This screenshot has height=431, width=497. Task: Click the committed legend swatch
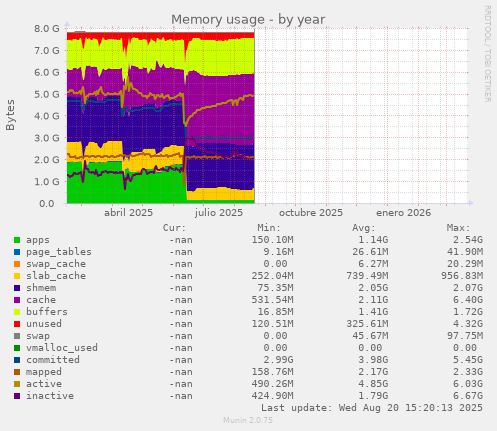pyautogui.click(x=17, y=360)
